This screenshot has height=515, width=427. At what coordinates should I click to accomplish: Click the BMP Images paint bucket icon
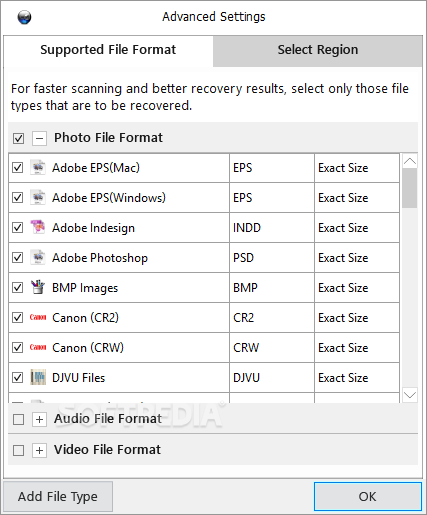[38, 287]
